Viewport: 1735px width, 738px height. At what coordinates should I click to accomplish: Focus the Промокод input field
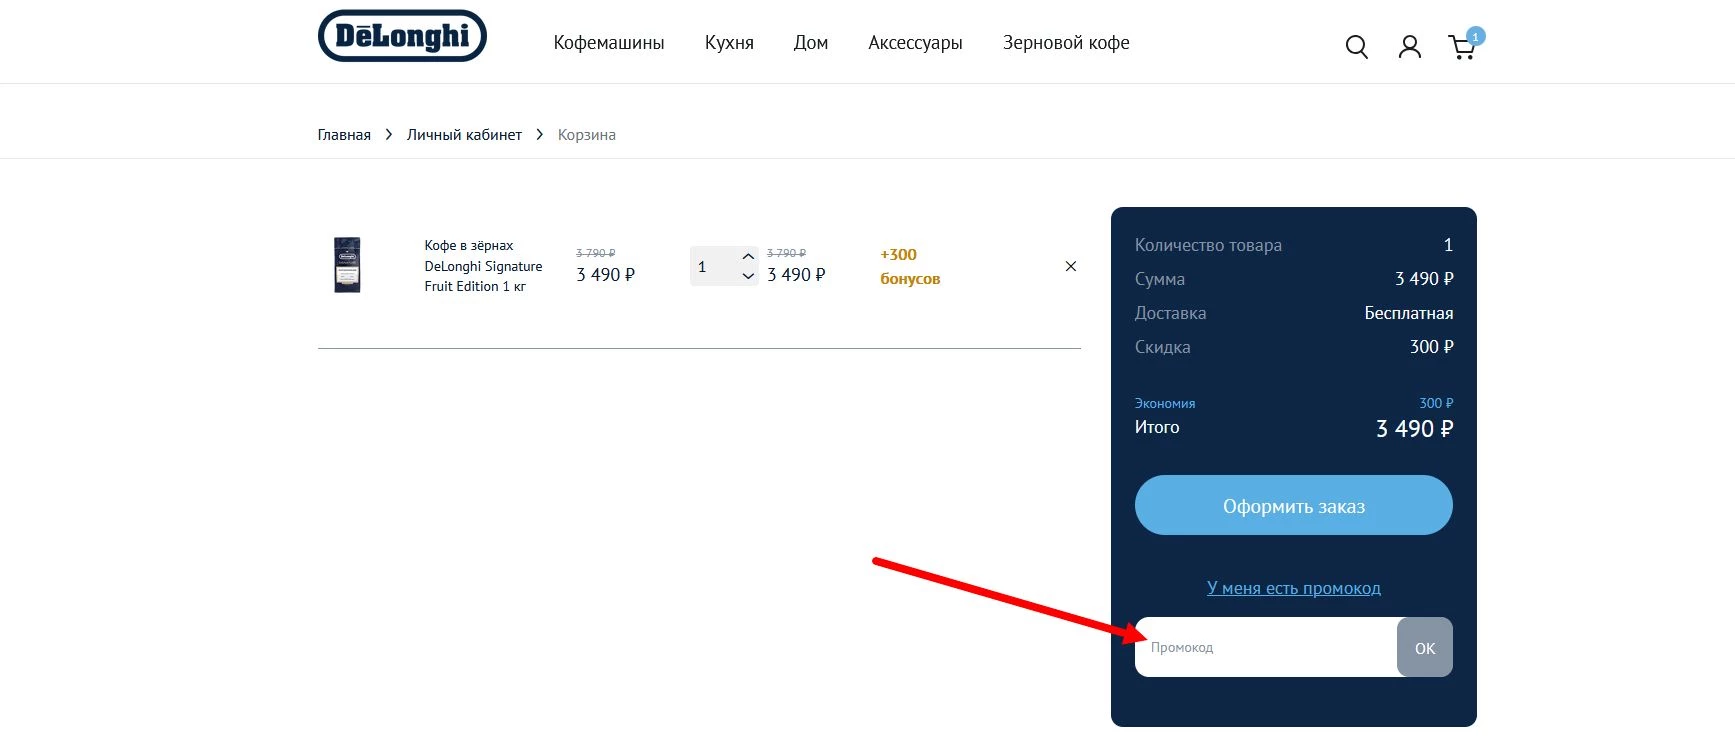pos(1265,647)
